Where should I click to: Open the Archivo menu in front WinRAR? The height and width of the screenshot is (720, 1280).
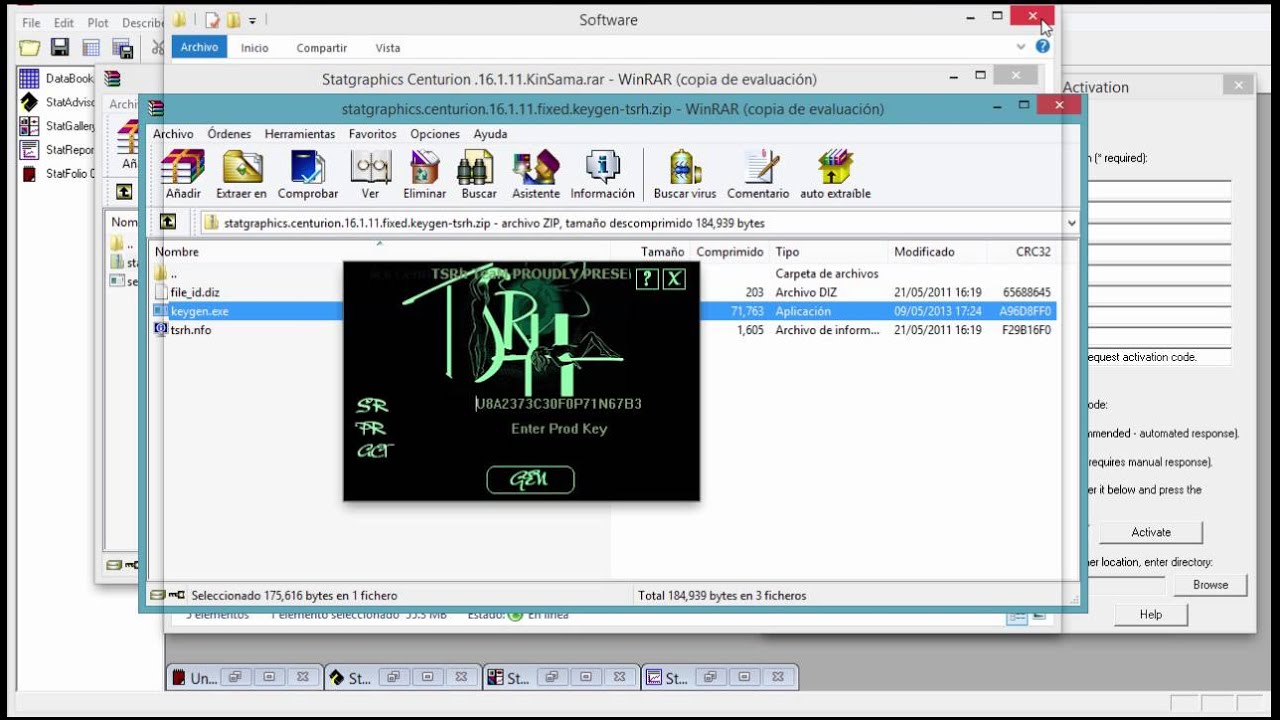[173, 134]
